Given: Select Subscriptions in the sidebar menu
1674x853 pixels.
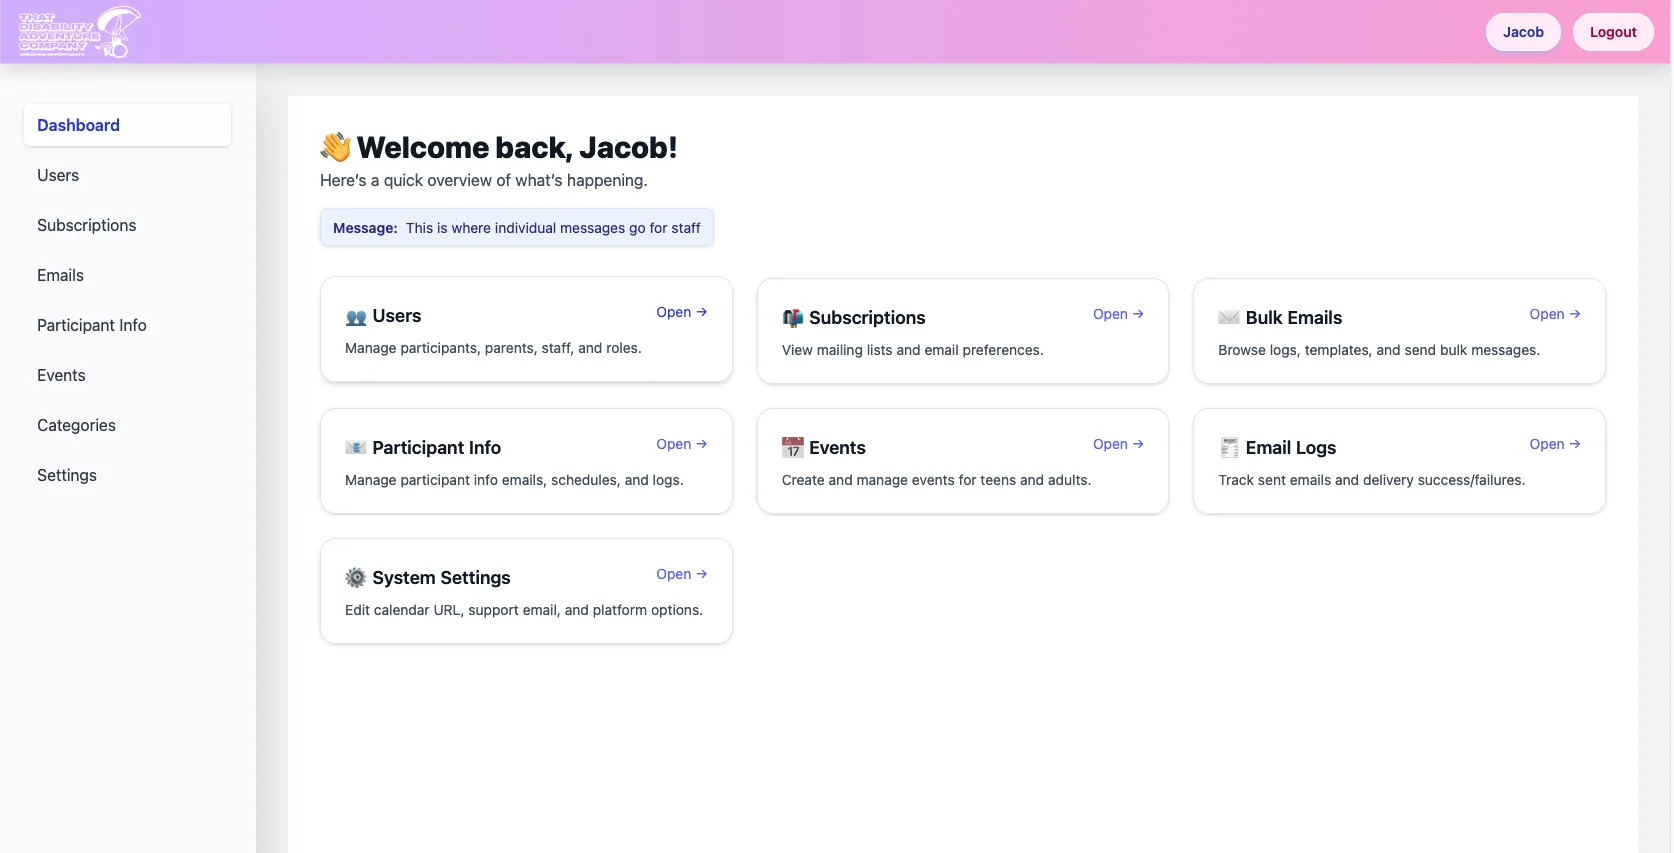Looking at the screenshot, I should [87, 225].
